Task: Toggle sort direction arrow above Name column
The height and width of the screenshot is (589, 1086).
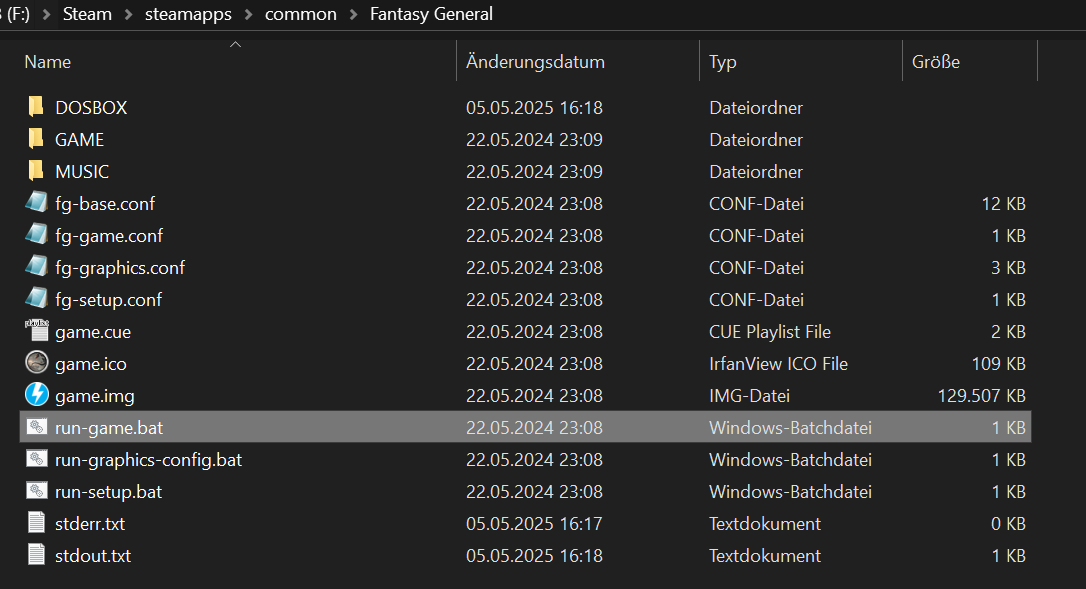Action: click(x=235, y=44)
